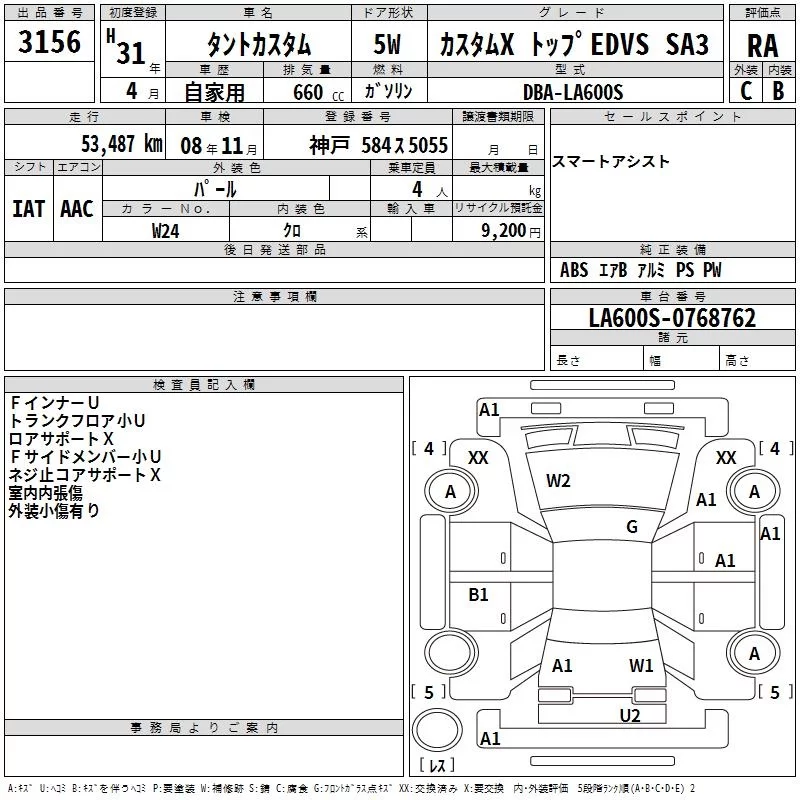Viewport: 800px width, 800px height.
Task: Select the color number W24
Action: click(x=165, y=231)
